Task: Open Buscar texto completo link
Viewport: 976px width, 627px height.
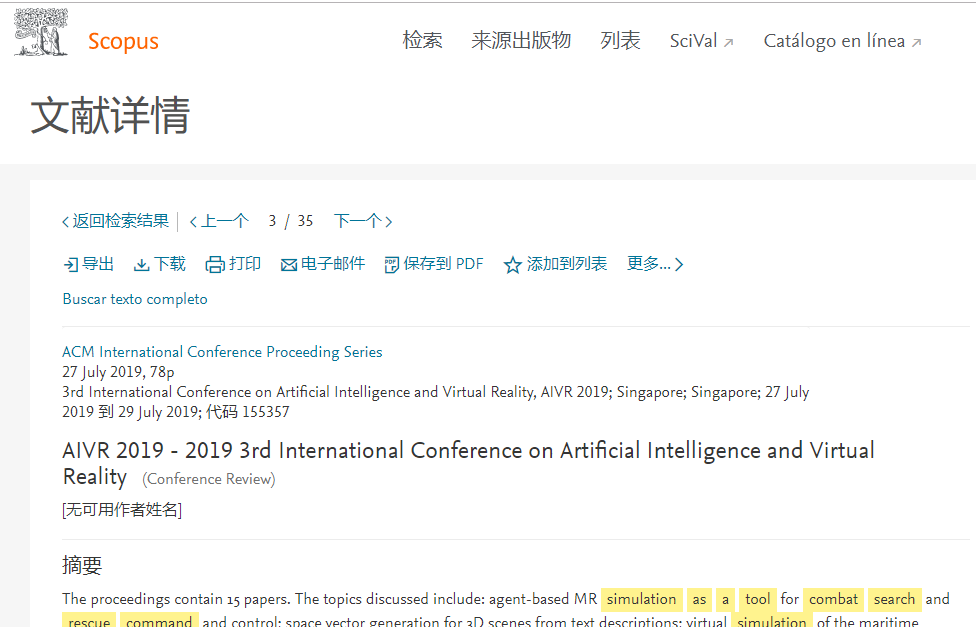Action: [x=135, y=299]
